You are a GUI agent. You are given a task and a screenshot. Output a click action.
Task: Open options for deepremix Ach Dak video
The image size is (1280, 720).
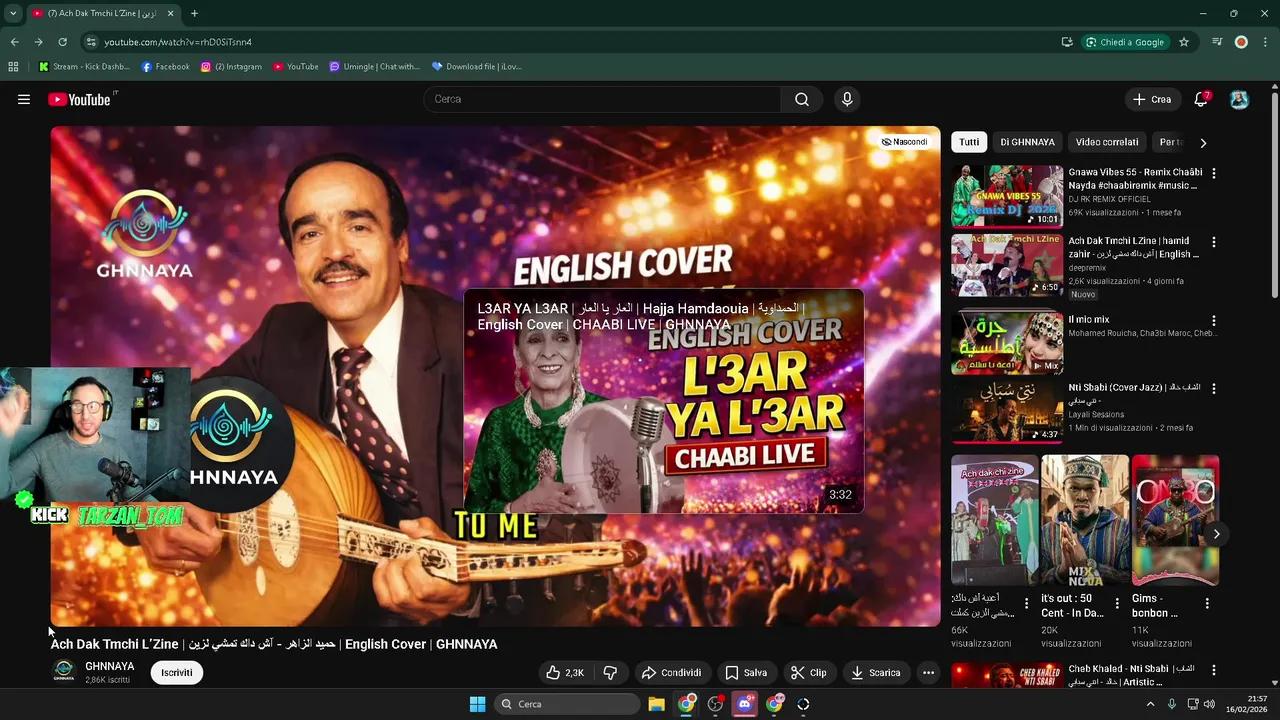coord(1214,242)
